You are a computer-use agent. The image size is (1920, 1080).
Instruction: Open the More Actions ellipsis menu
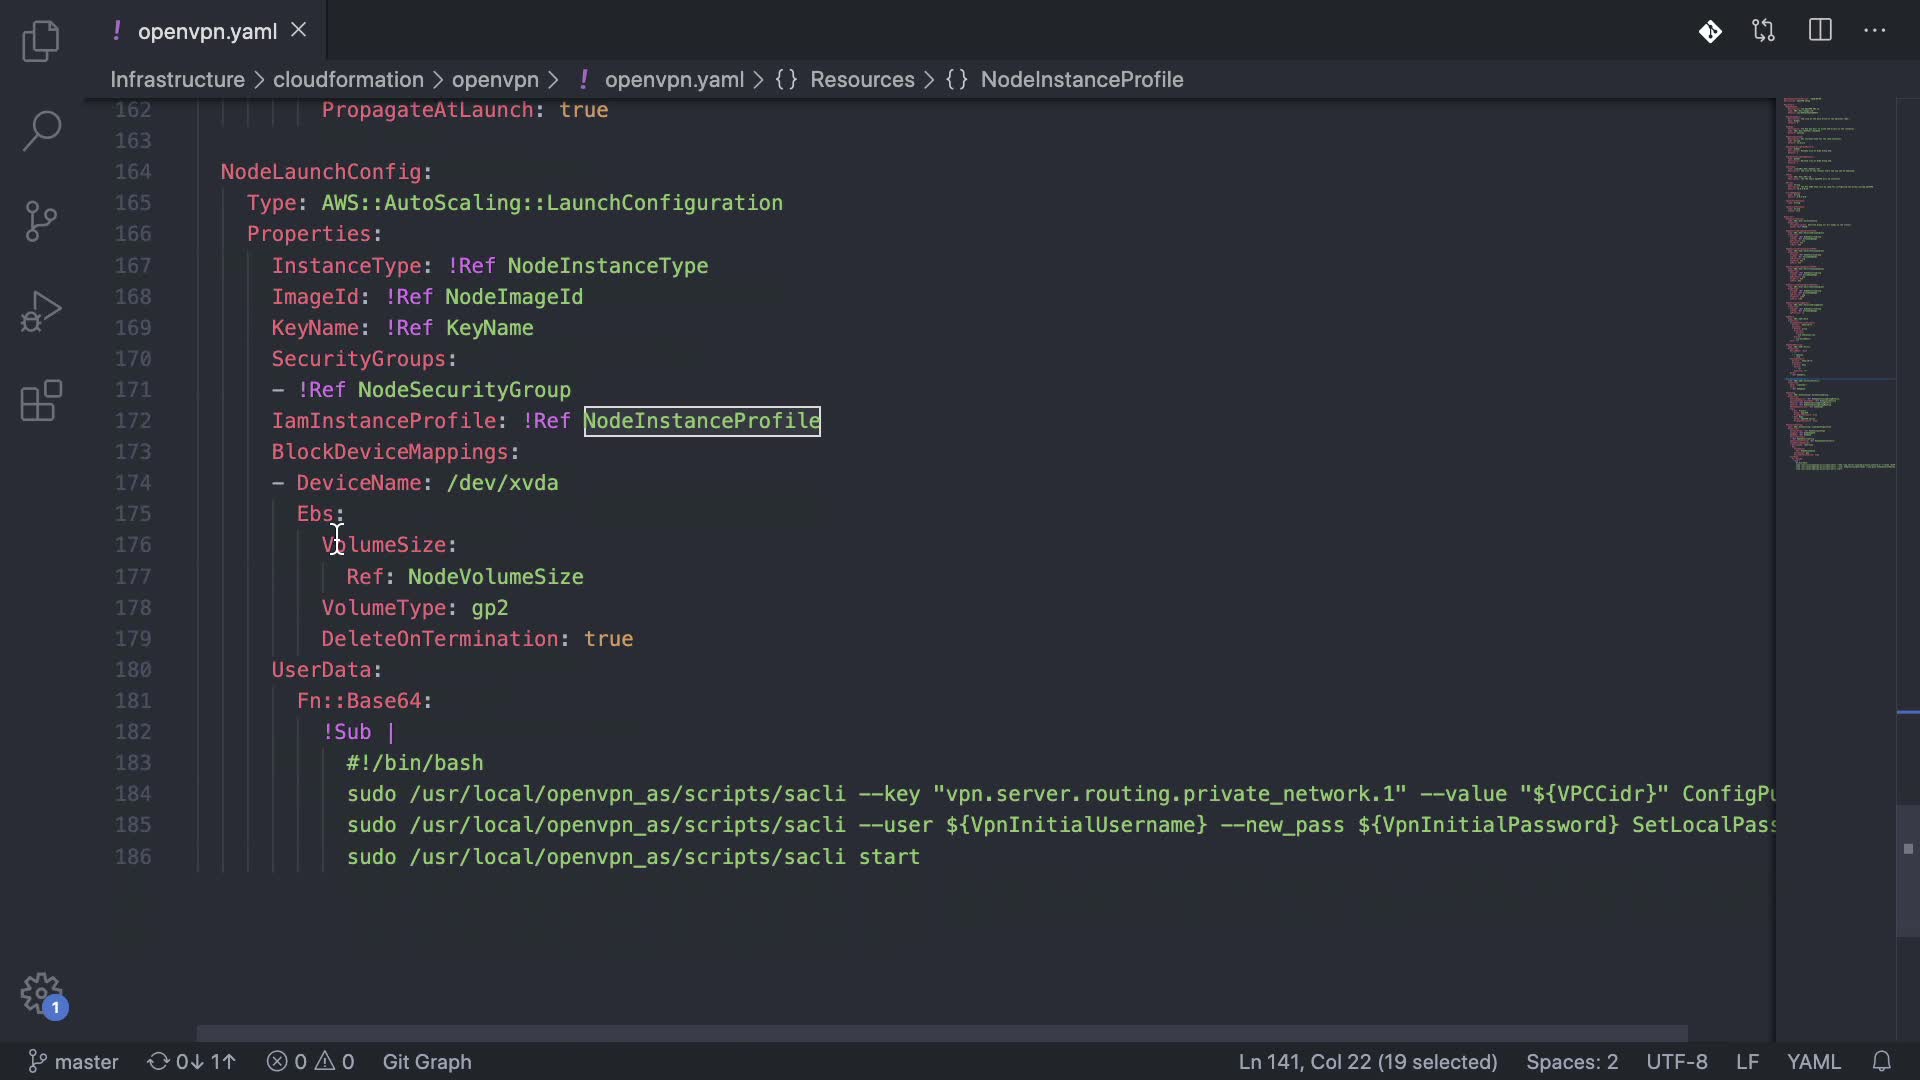pos(1875,31)
